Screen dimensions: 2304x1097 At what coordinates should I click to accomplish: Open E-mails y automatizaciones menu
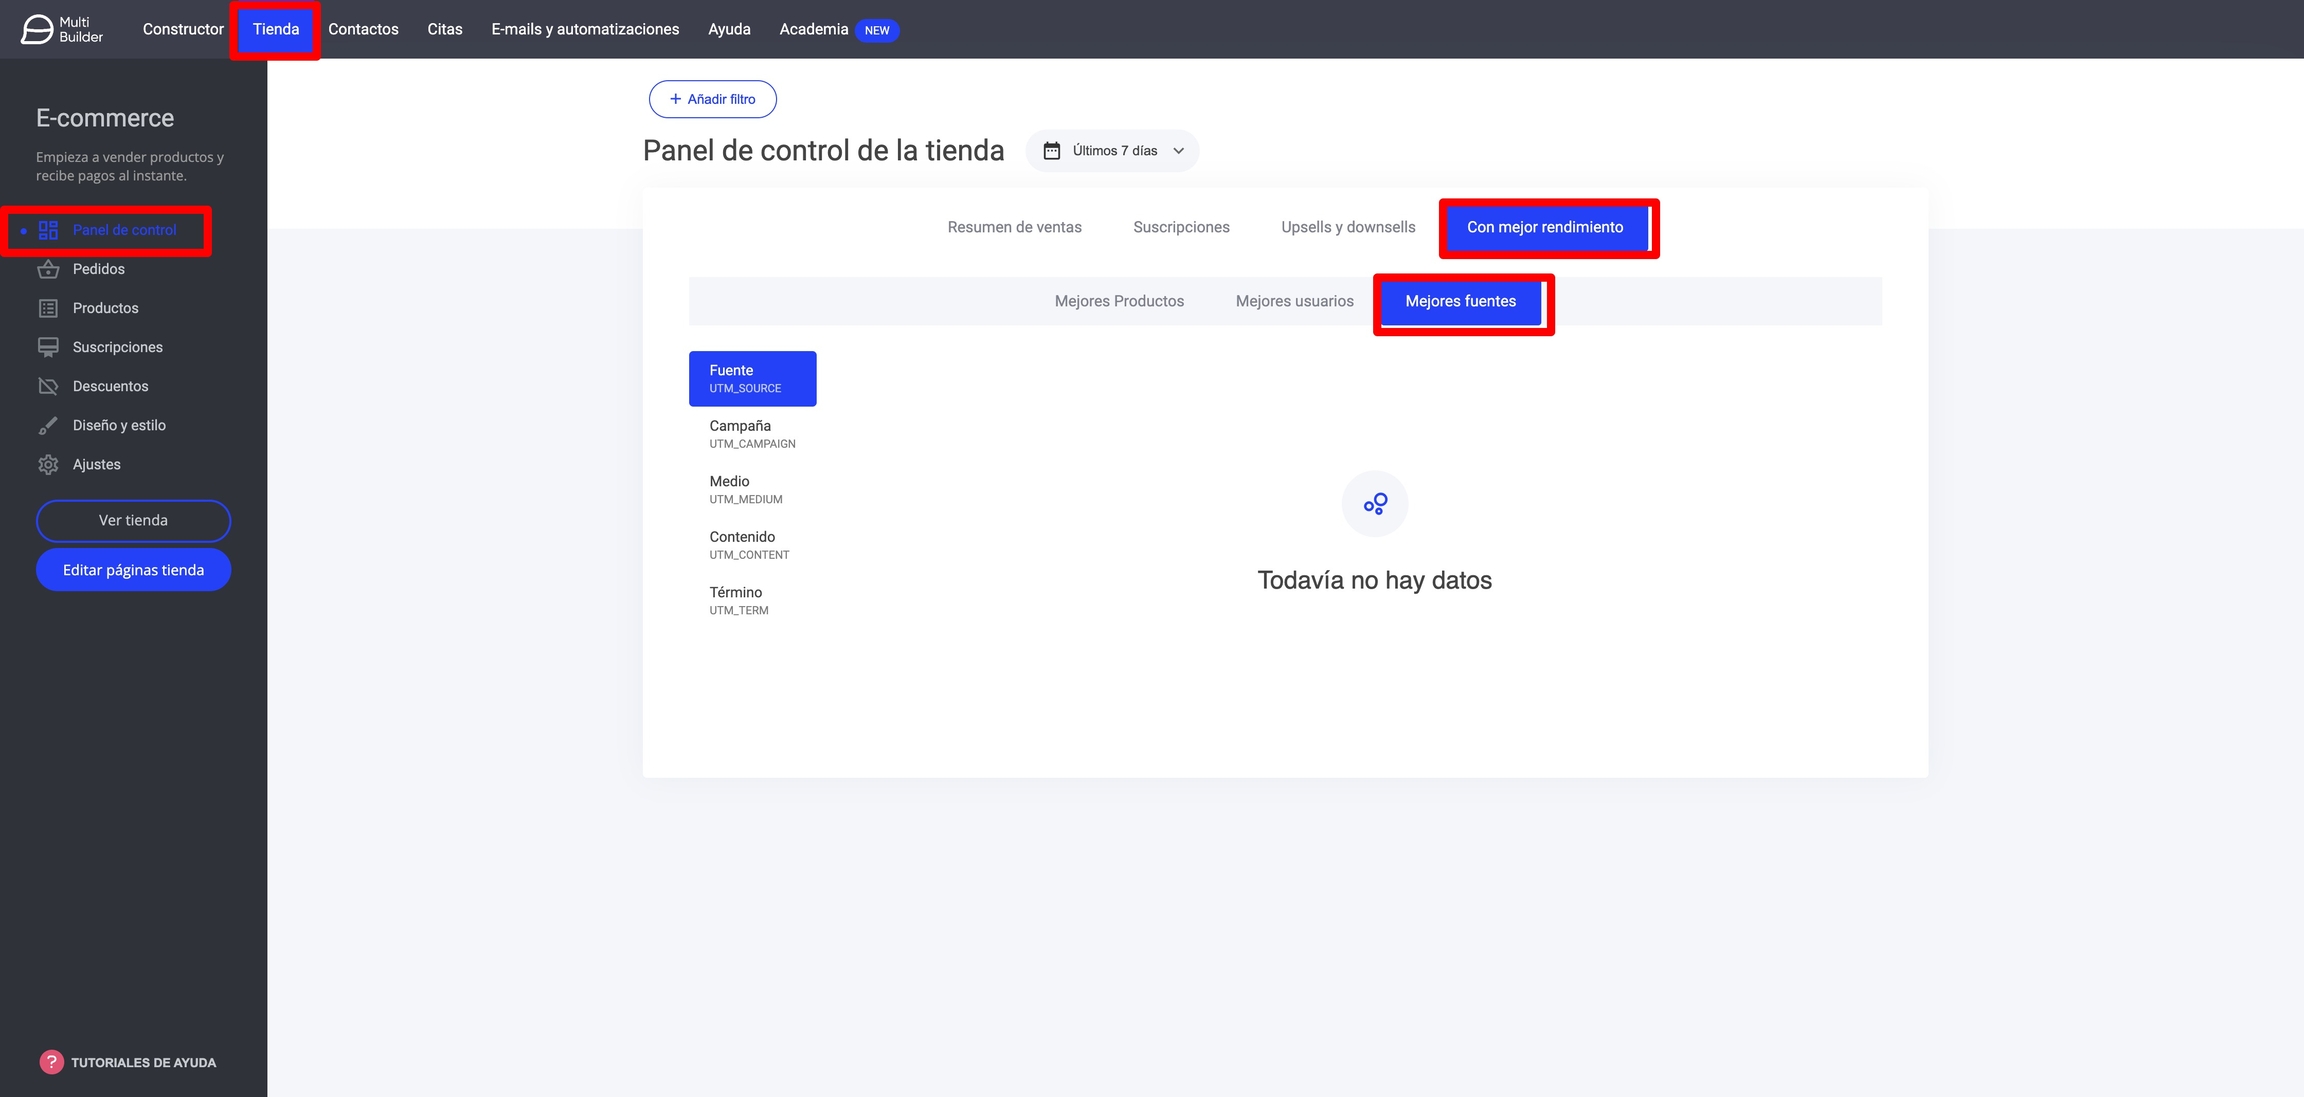point(585,29)
